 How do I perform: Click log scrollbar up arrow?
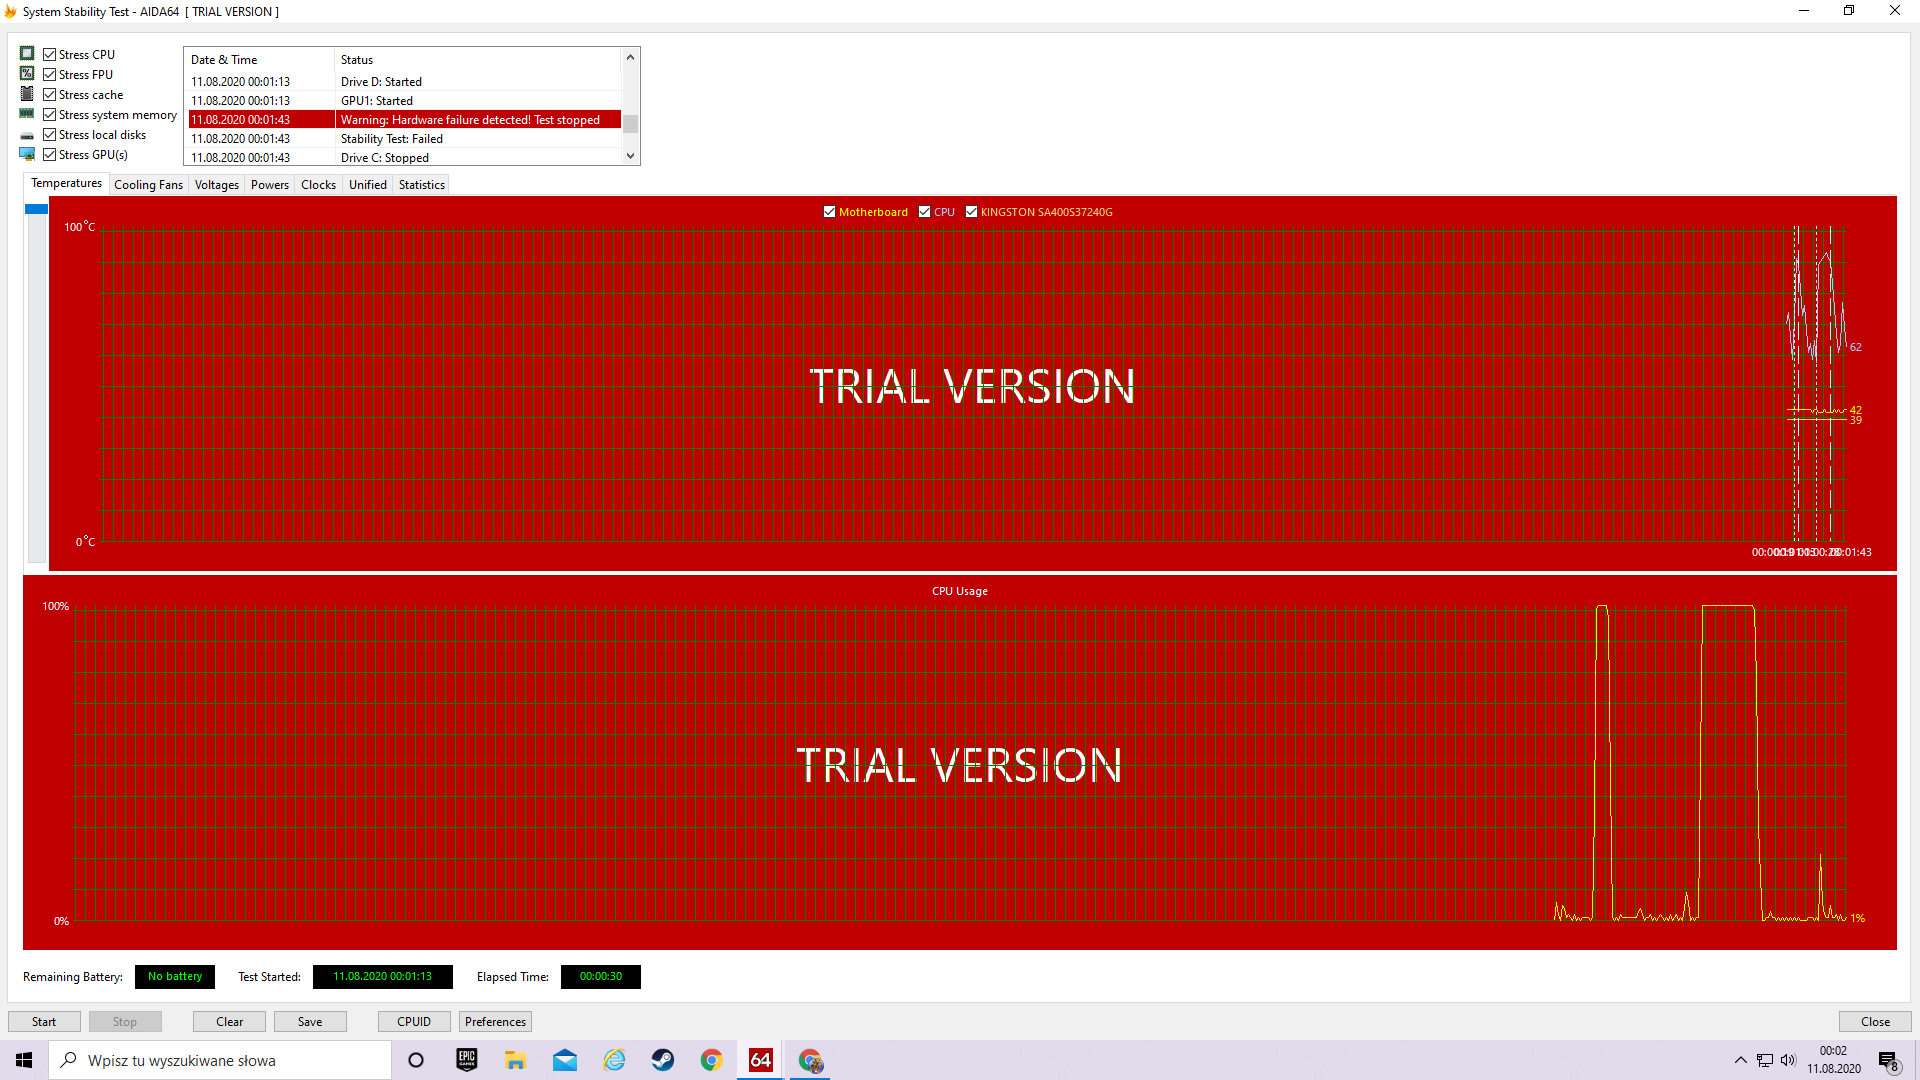[630, 57]
